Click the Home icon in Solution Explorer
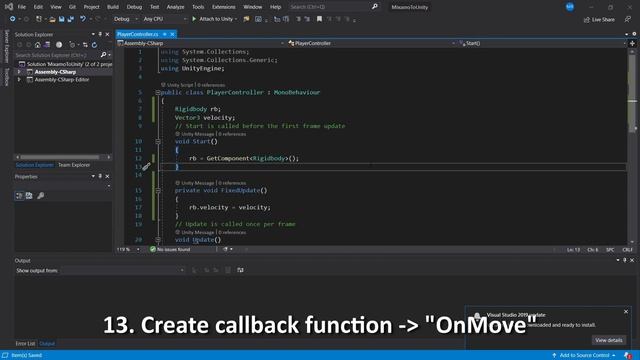The width and height of the screenshot is (640, 360). pyautogui.click(x=38, y=44)
